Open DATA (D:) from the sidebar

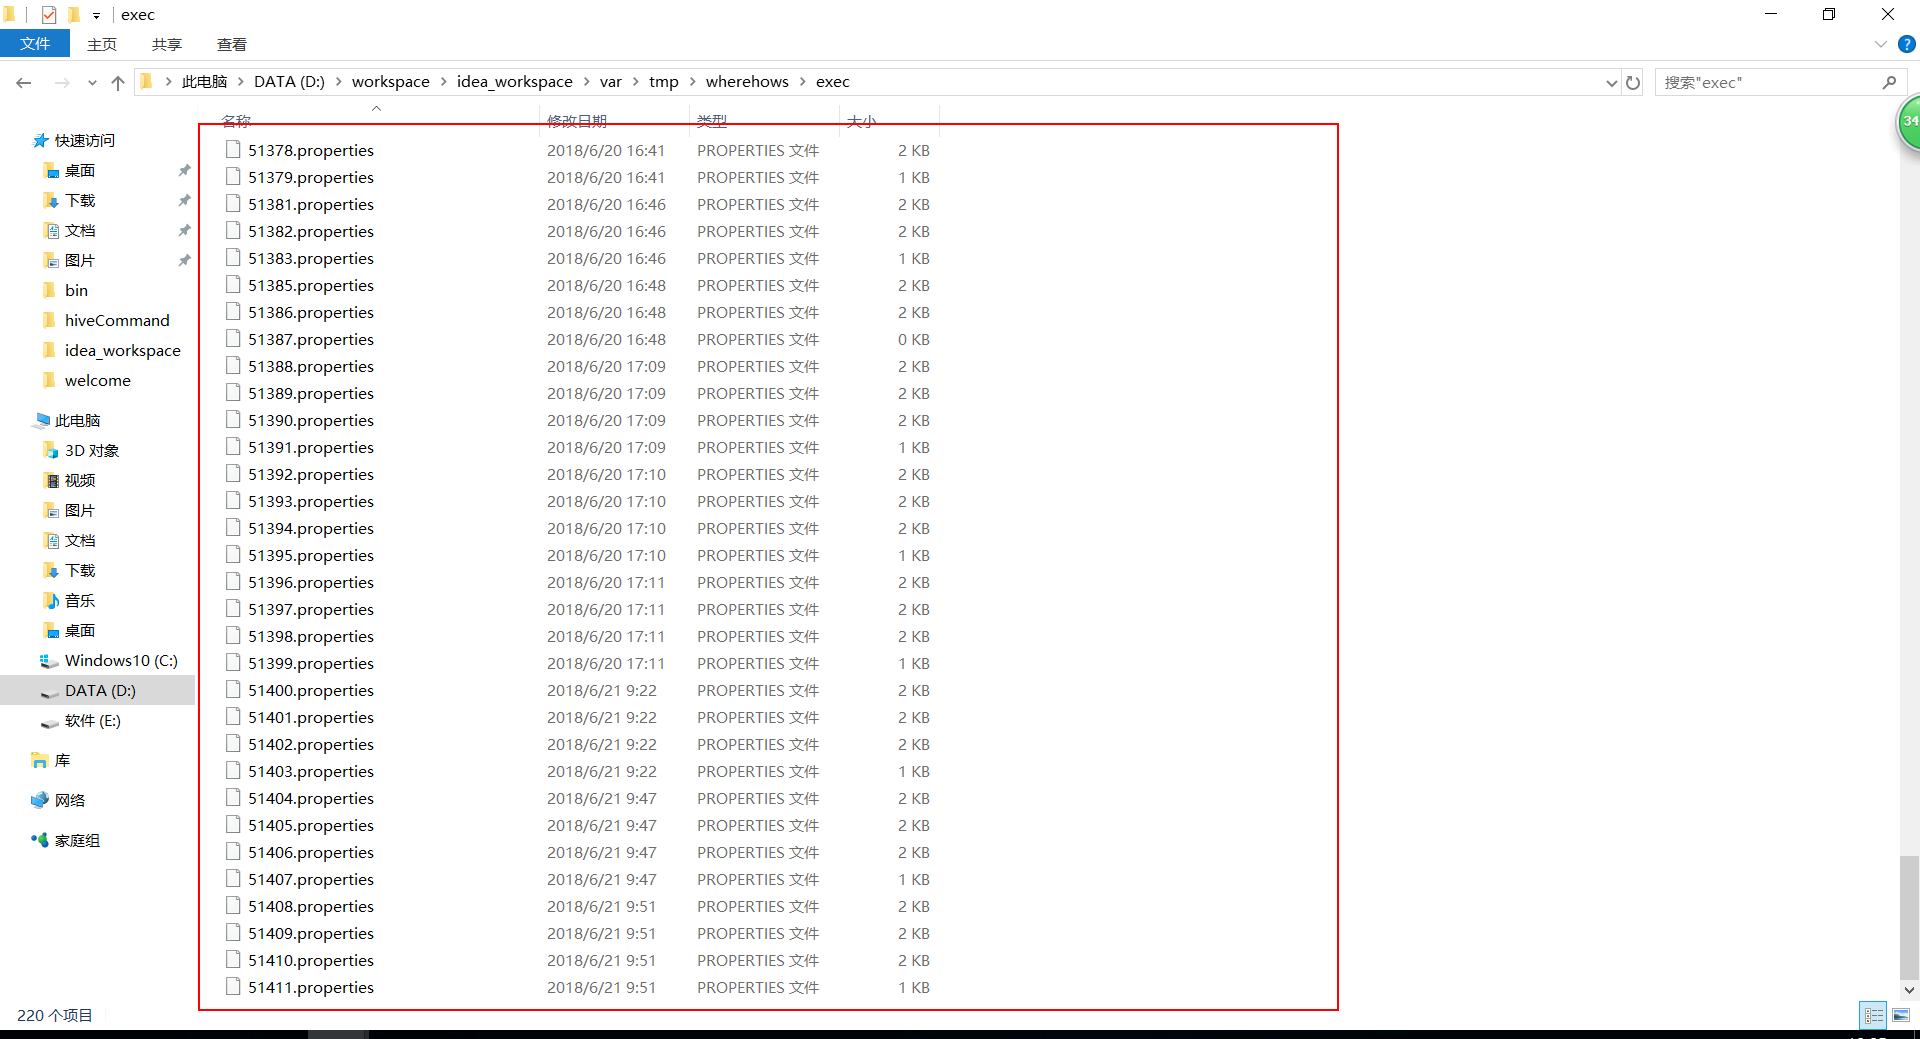click(99, 690)
